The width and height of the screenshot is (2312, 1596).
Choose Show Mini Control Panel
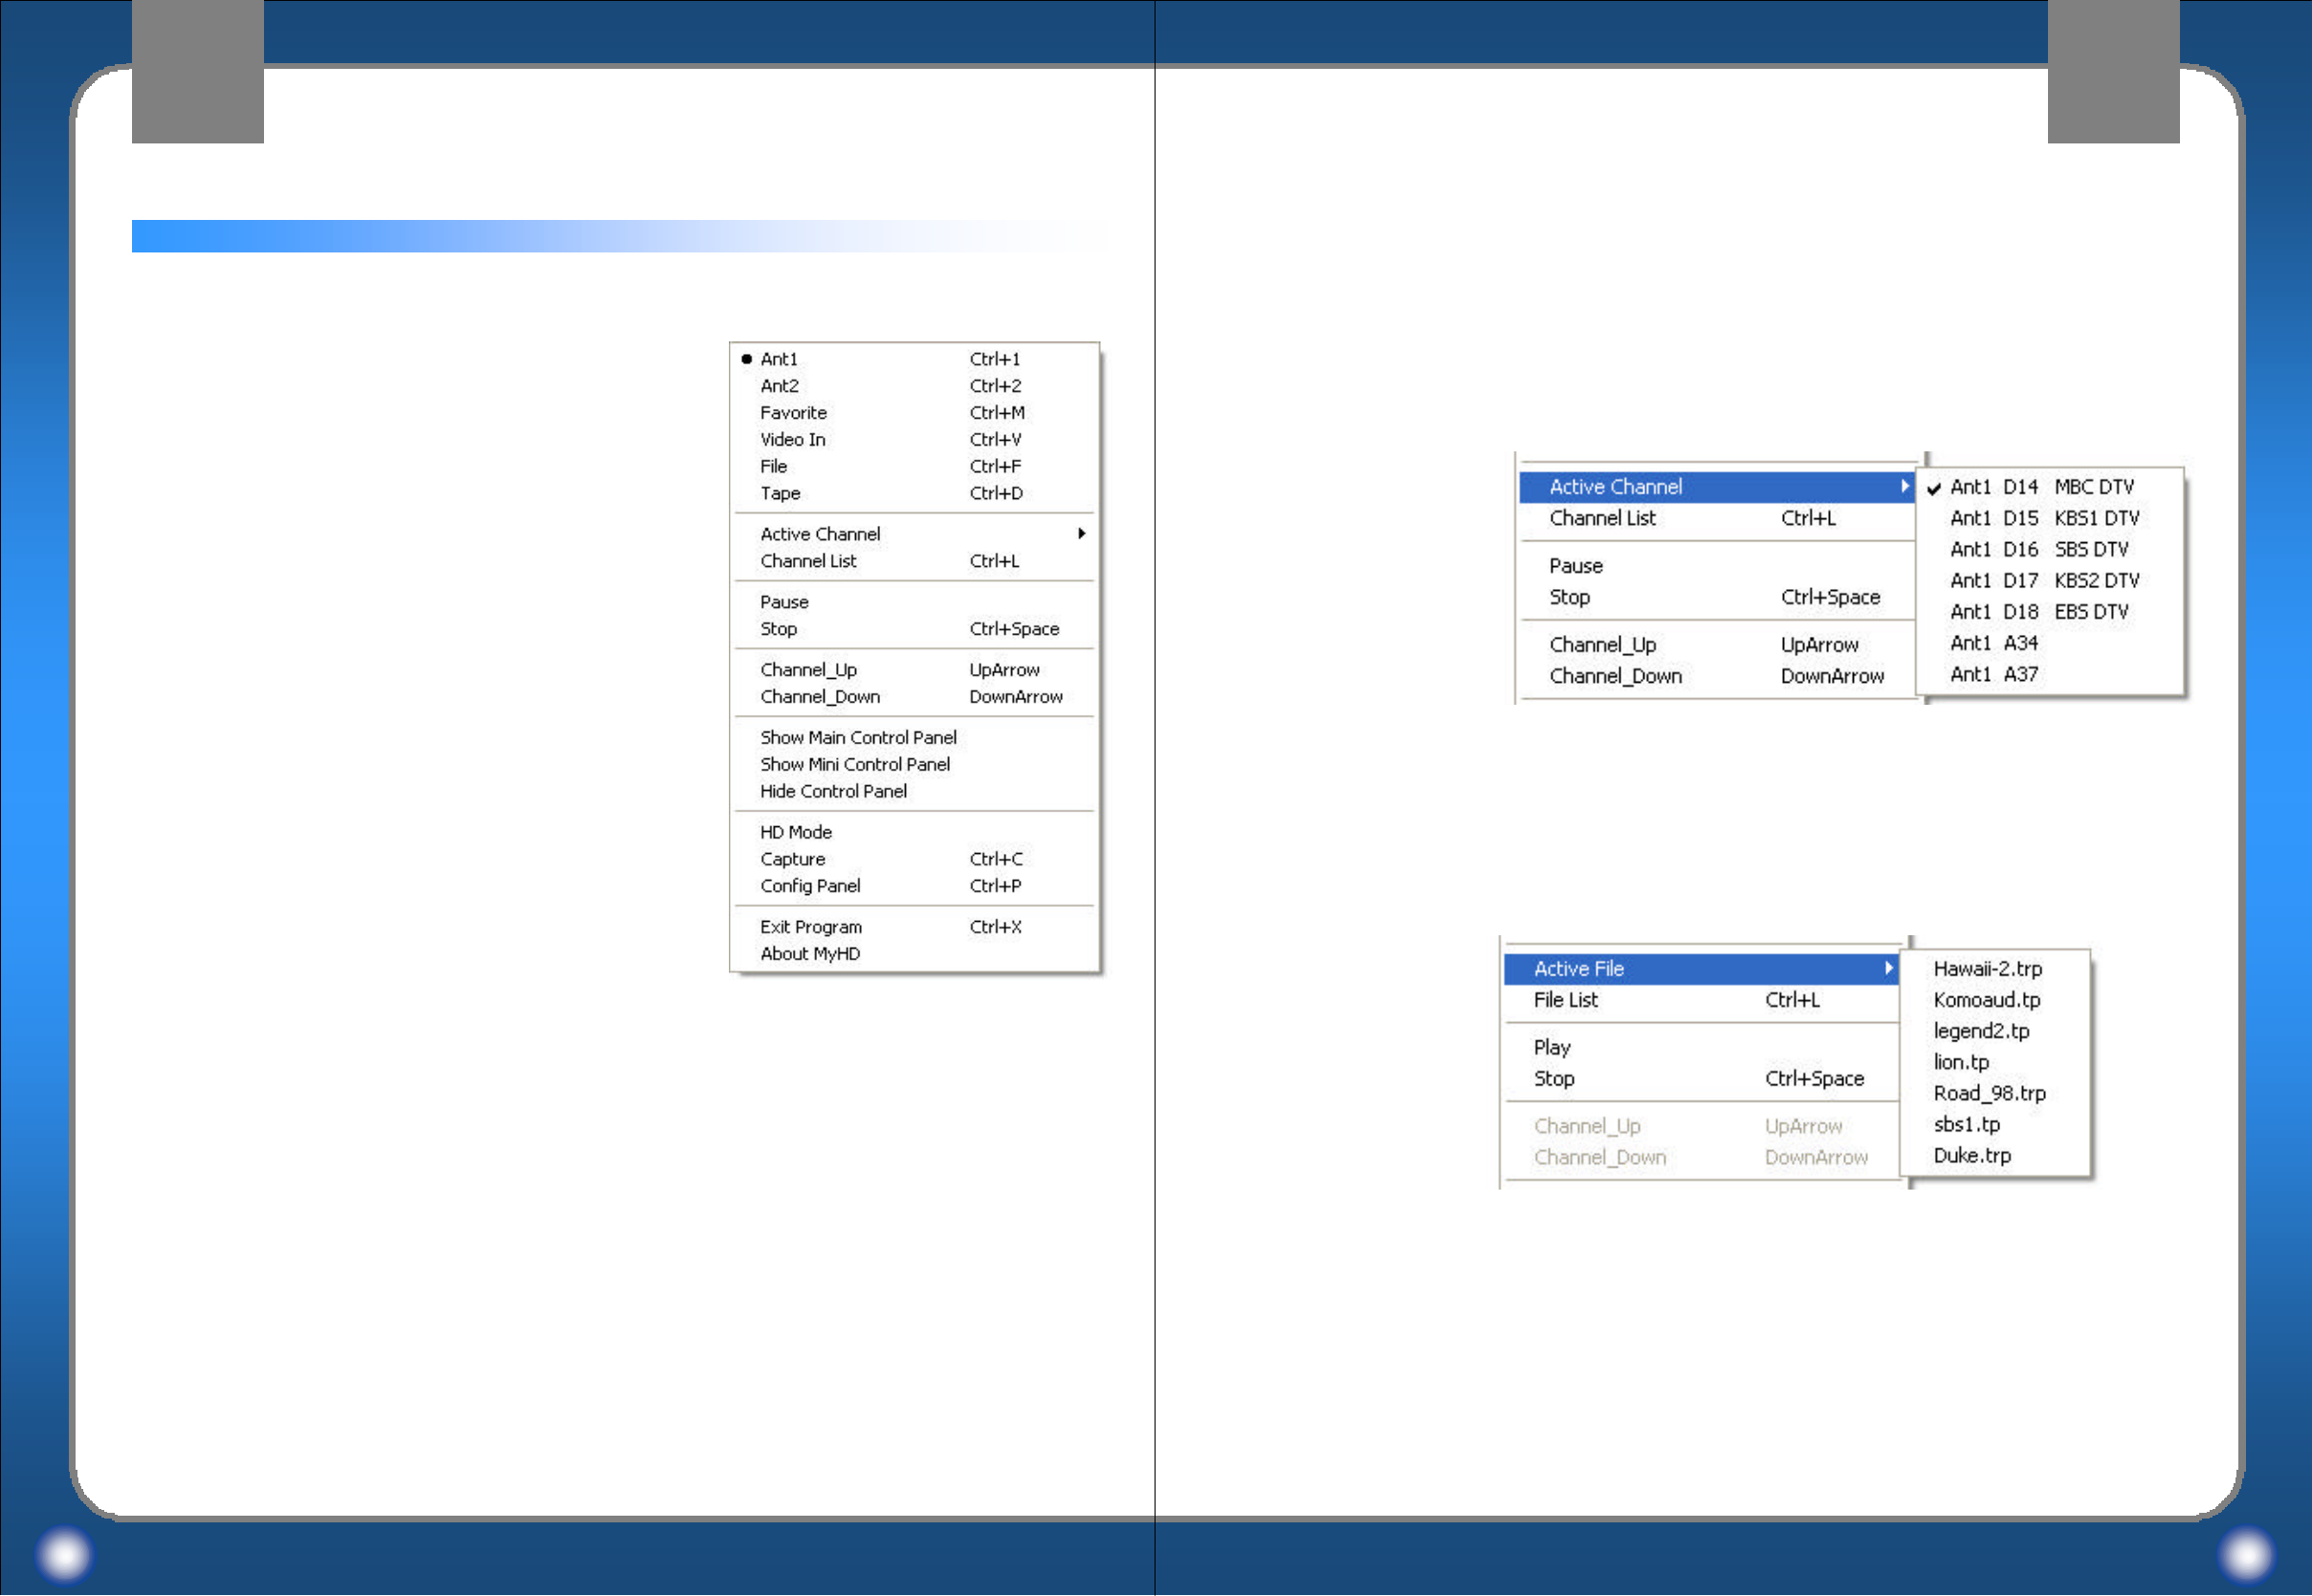(855, 765)
